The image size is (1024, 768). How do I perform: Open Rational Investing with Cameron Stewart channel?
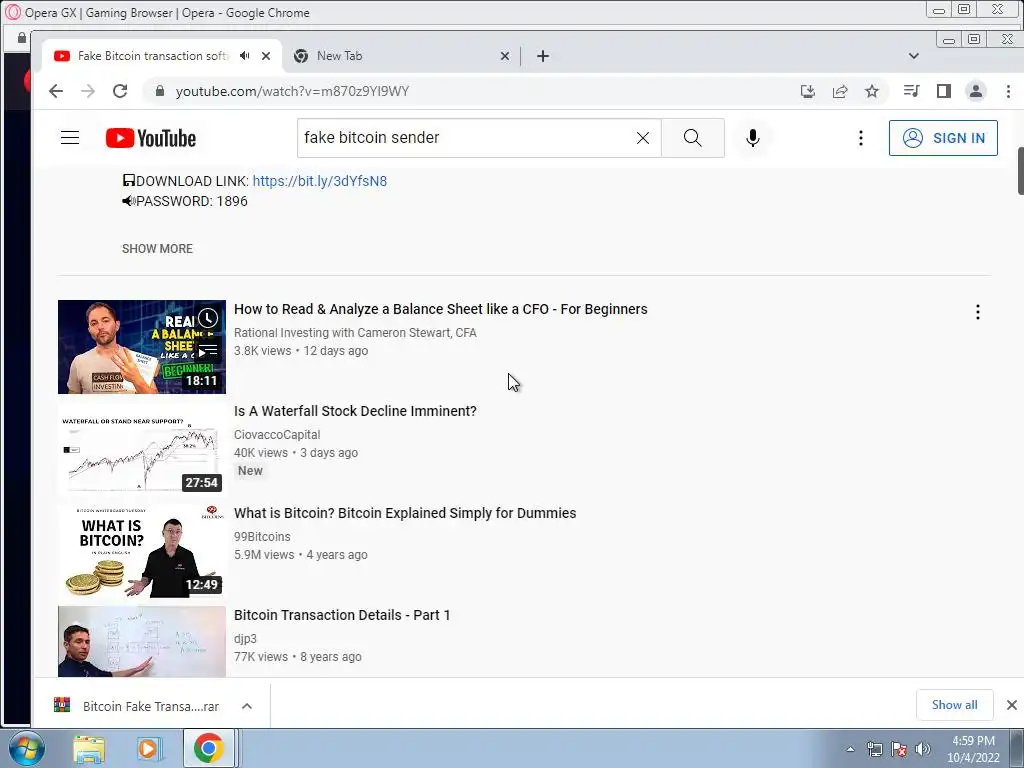click(x=355, y=333)
